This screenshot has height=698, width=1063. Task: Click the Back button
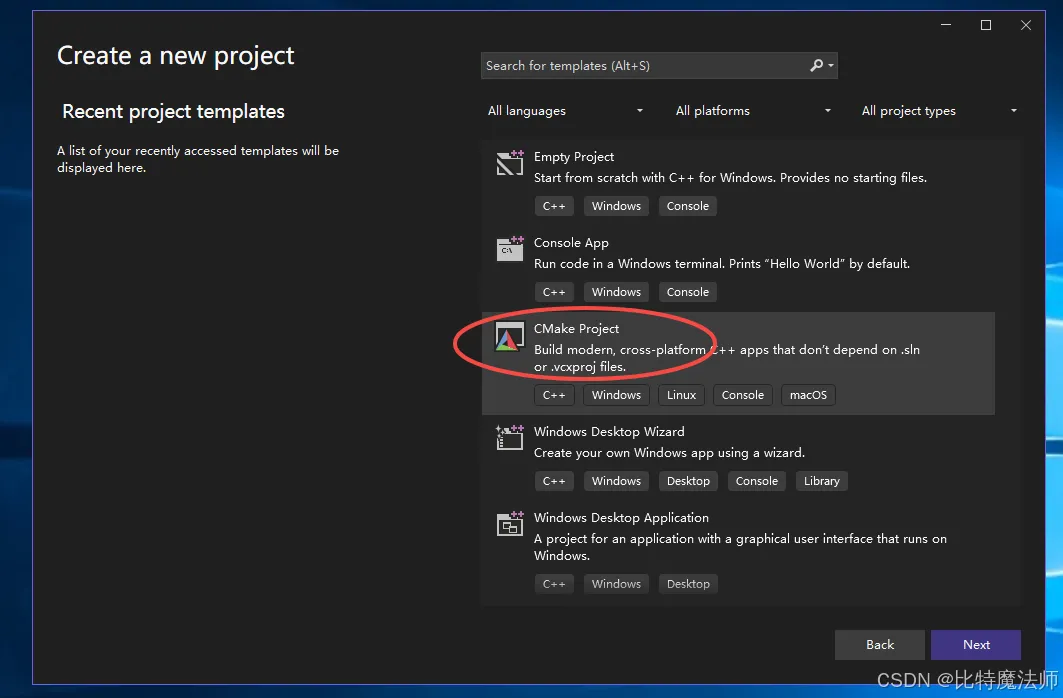879,644
